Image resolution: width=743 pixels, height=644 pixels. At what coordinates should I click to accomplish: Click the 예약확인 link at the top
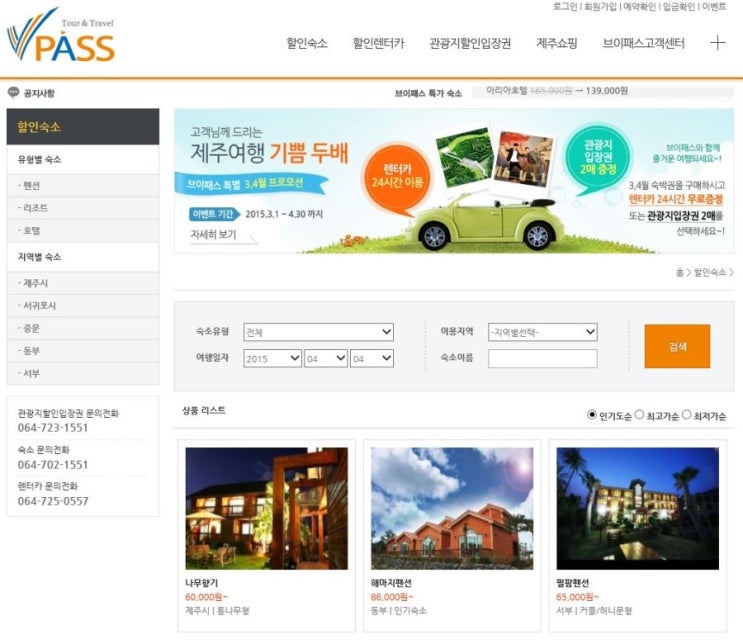tap(639, 6)
